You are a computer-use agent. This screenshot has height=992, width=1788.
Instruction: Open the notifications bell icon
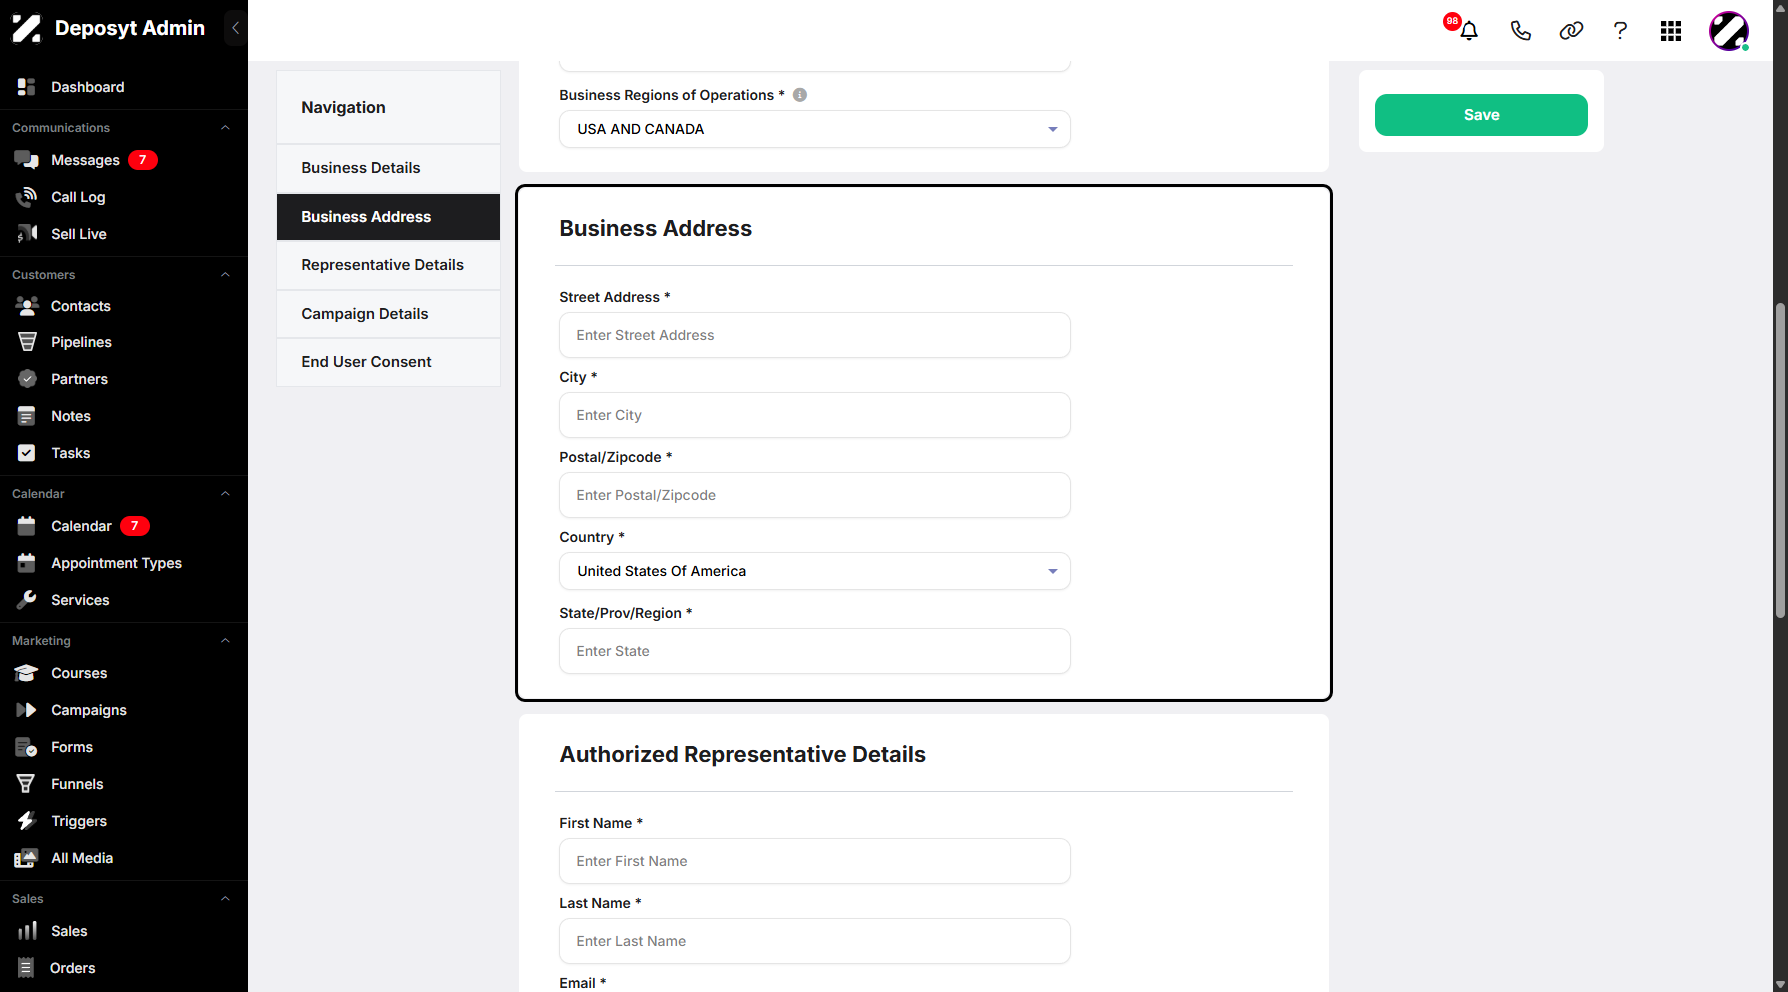(1468, 30)
